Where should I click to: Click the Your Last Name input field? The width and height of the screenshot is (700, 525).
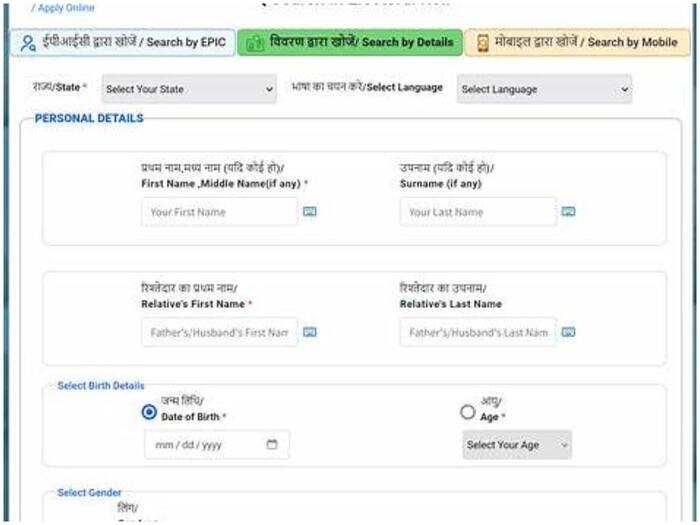[x=477, y=212]
